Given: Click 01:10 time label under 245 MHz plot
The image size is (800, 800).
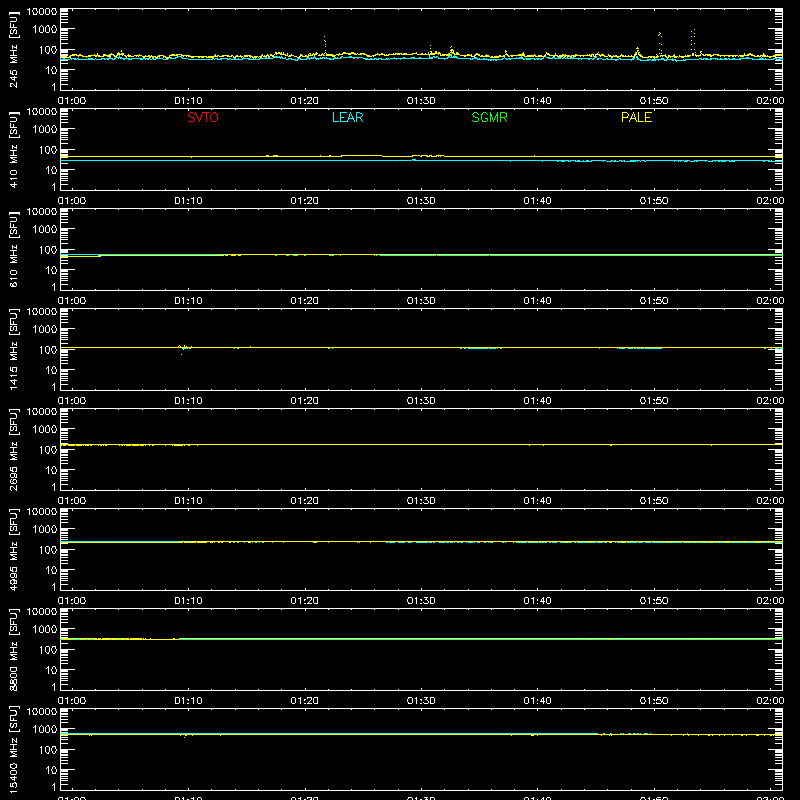Looking at the screenshot, I should pos(188,101).
